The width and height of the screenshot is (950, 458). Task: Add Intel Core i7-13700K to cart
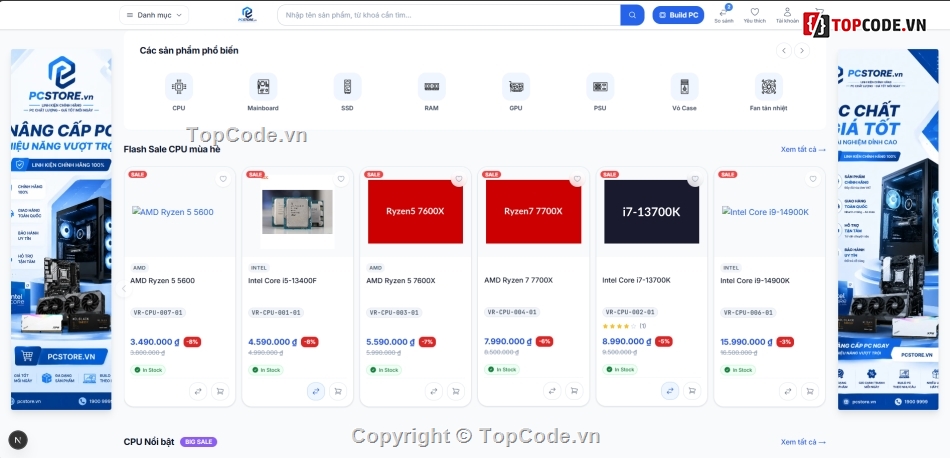coord(692,391)
